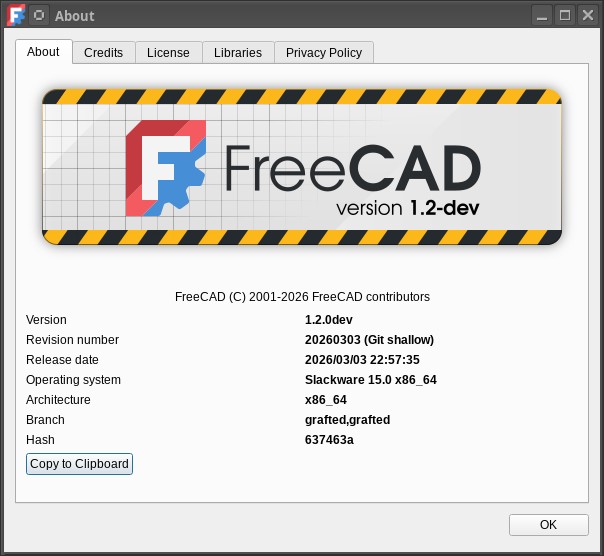Switch to the Credits tab
The height and width of the screenshot is (556, 604).
pyautogui.click(x=103, y=53)
